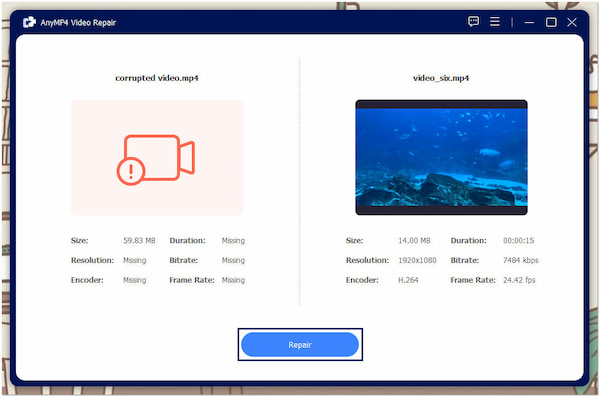Viewport: 600px width, 397px height.
Task: Open the feedback chat bubble icon
Action: pyautogui.click(x=473, y=21)
